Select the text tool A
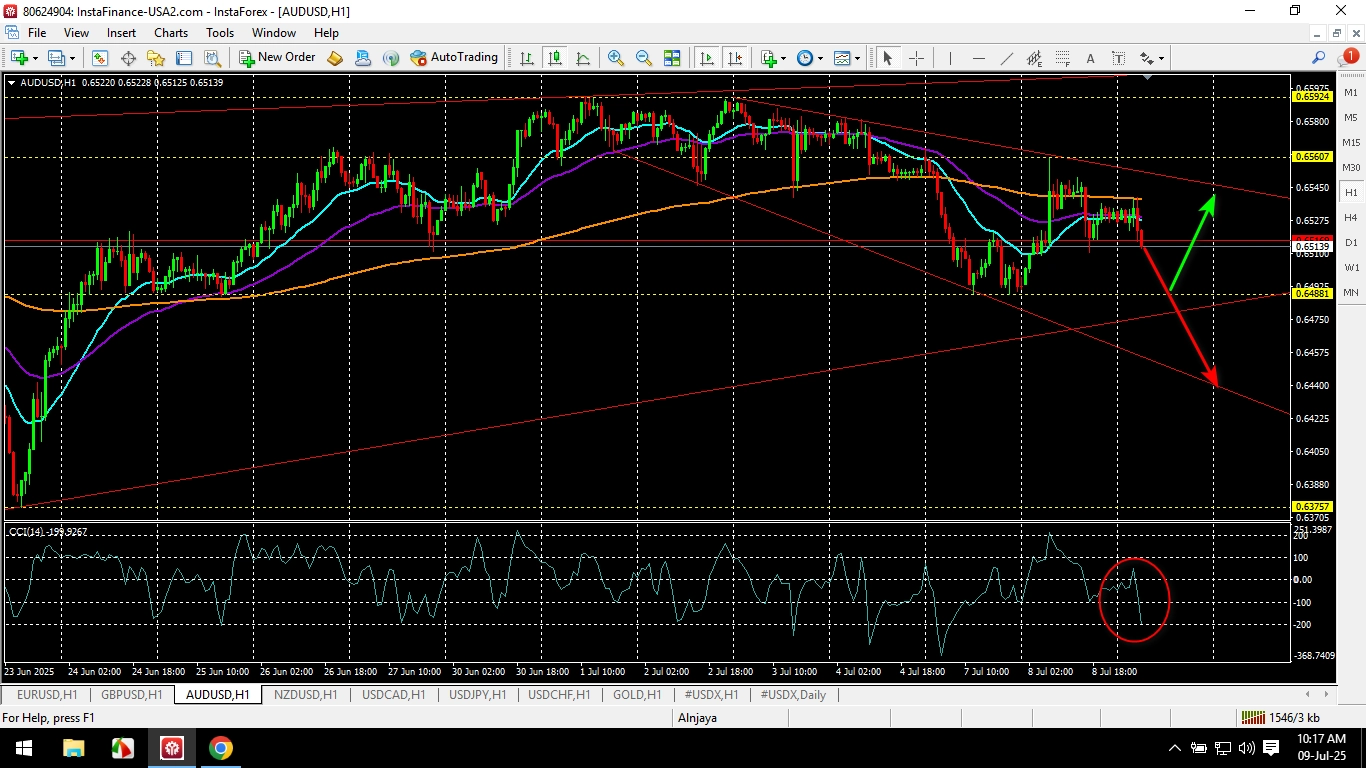Image resolution: width=1366 pixels, height=768 pixels. (1090, 58)
